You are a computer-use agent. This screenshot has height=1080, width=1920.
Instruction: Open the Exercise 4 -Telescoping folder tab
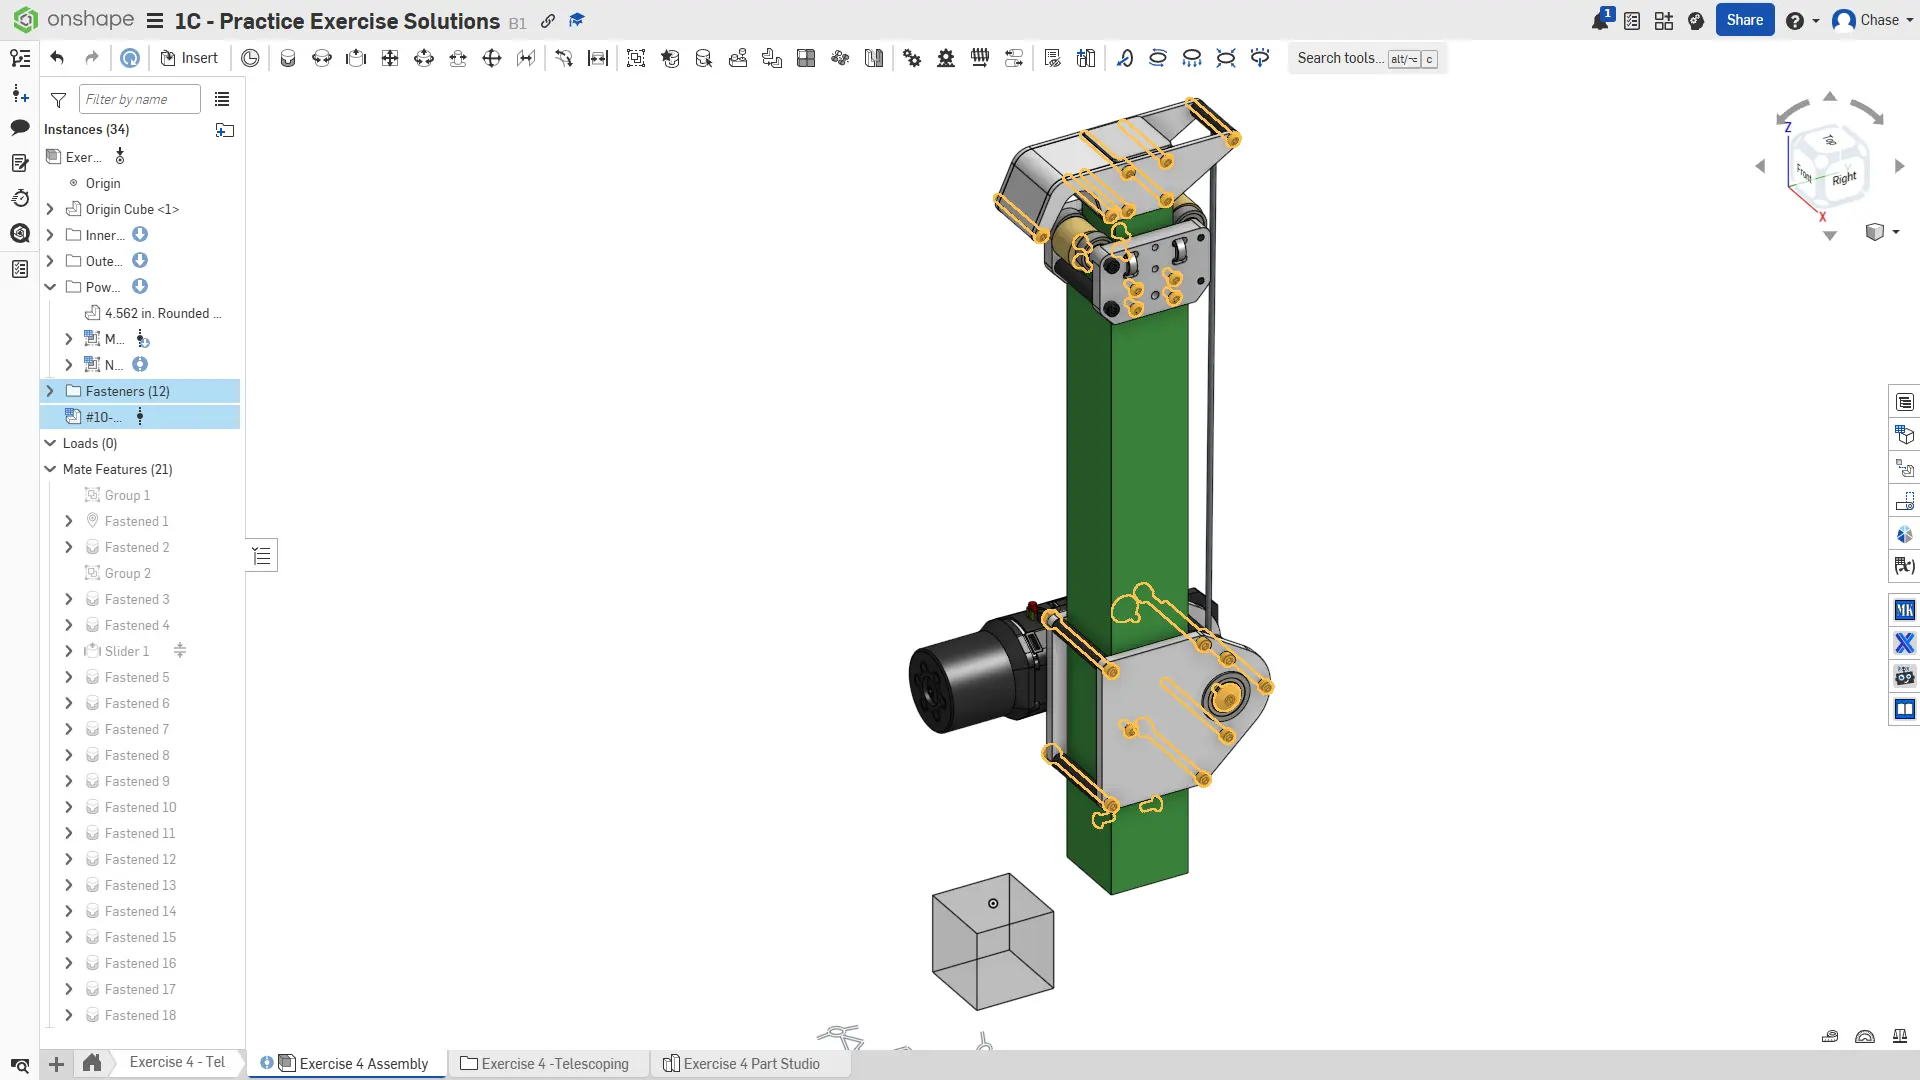point(553,1064)
